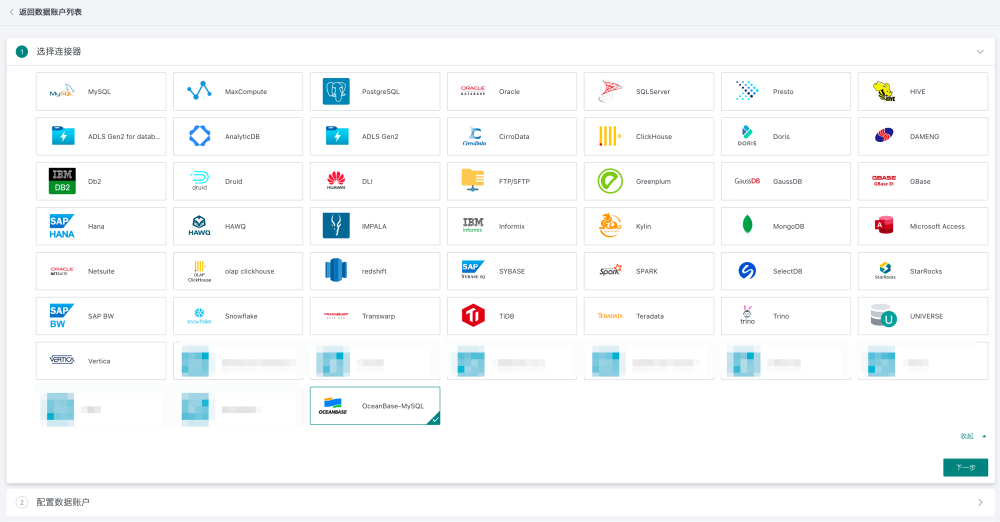
Task: Select the Druid connector icon
Action: 199,181
